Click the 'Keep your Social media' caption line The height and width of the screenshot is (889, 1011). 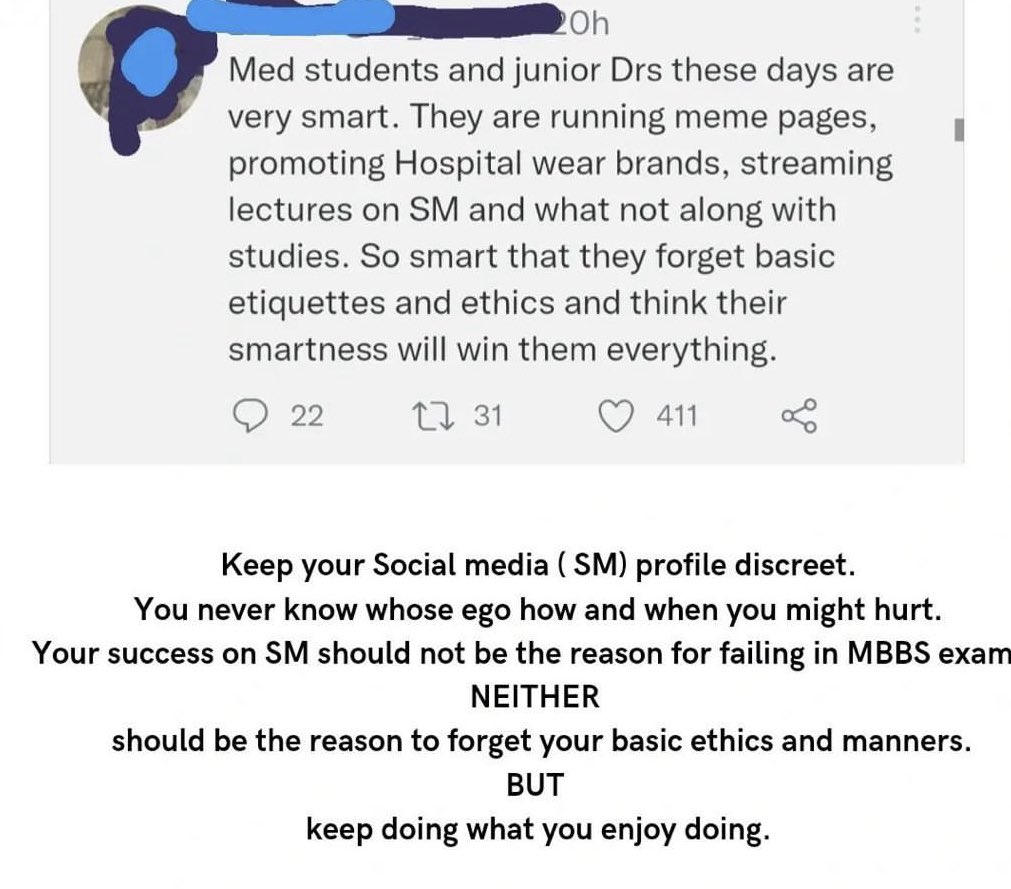coord(538,565)
